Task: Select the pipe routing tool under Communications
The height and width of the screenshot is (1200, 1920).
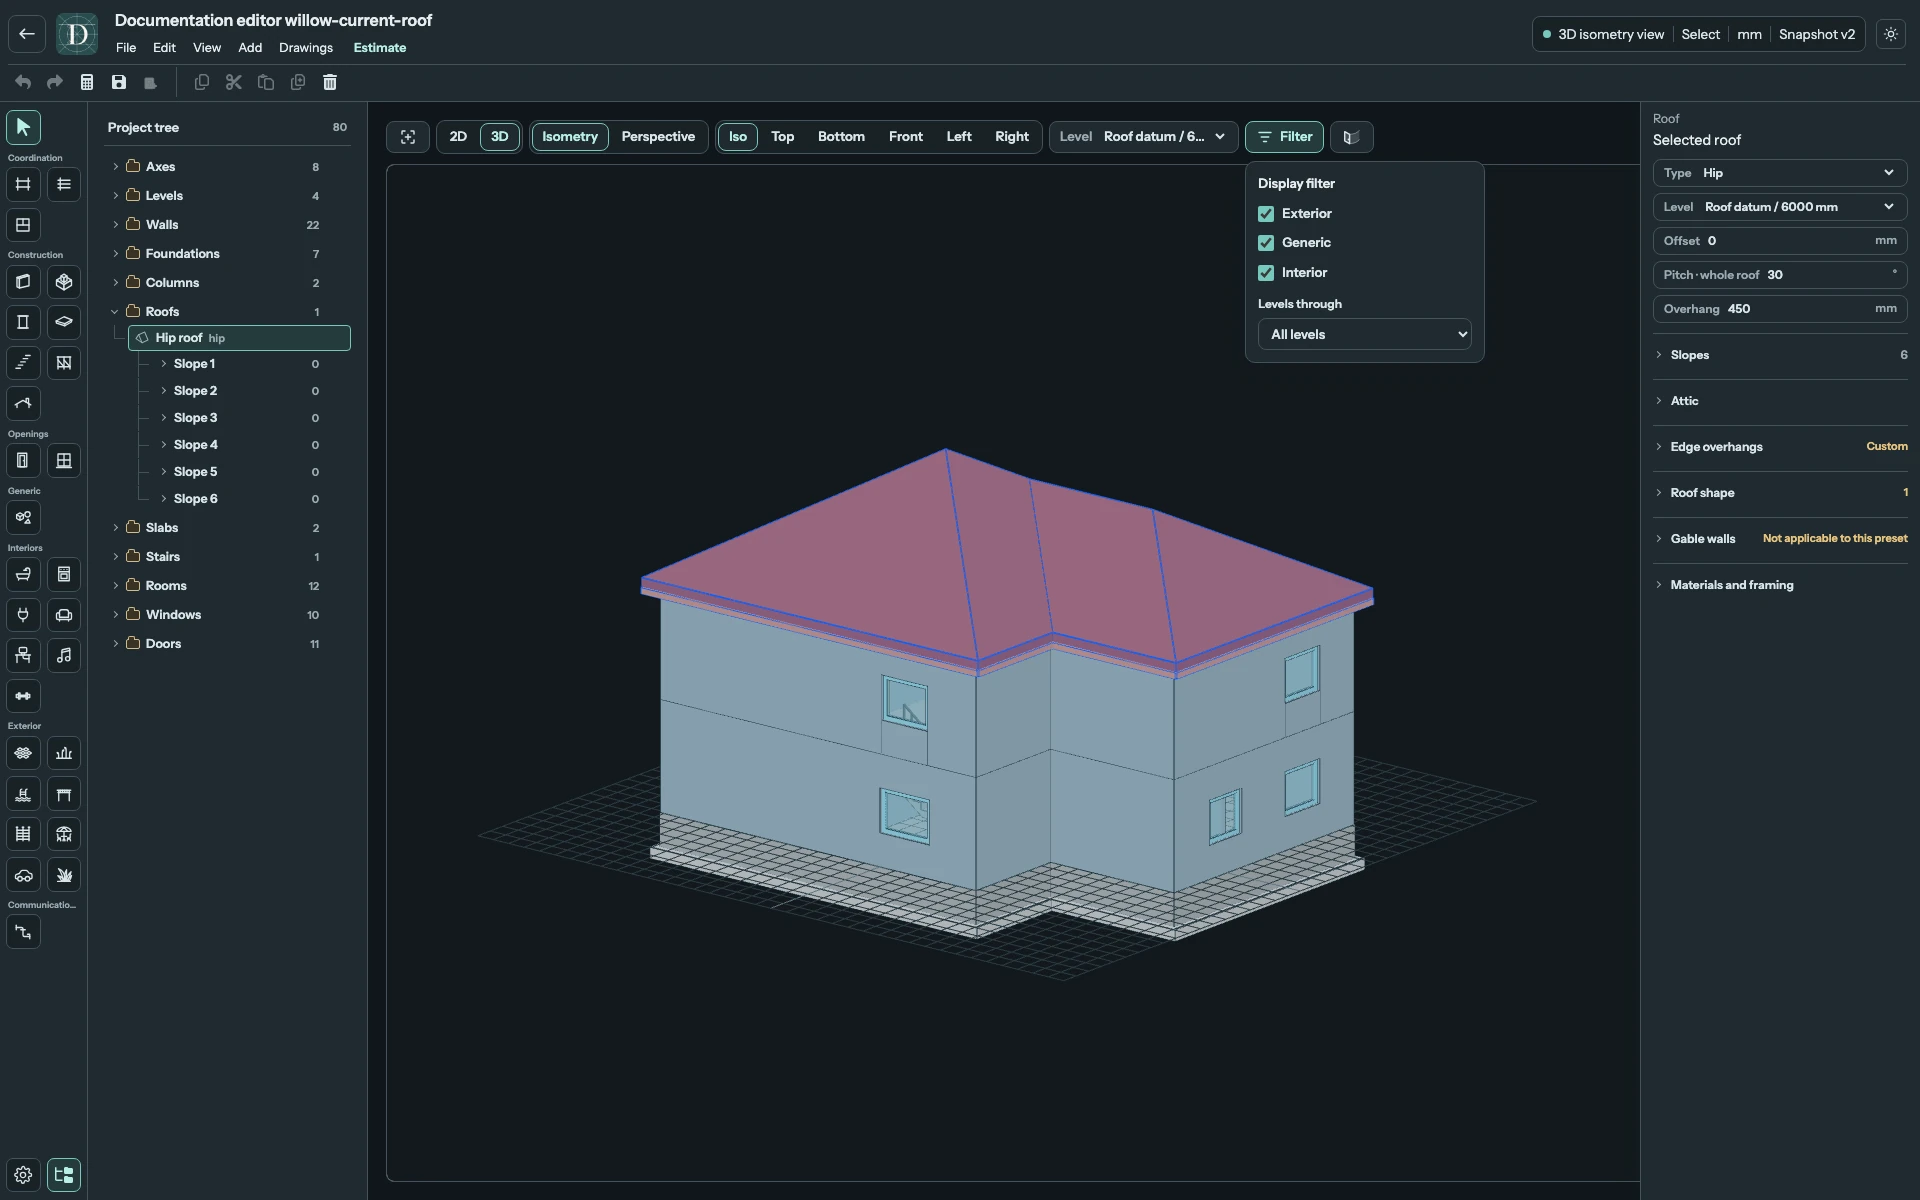Action: click(x=23, y=932)
